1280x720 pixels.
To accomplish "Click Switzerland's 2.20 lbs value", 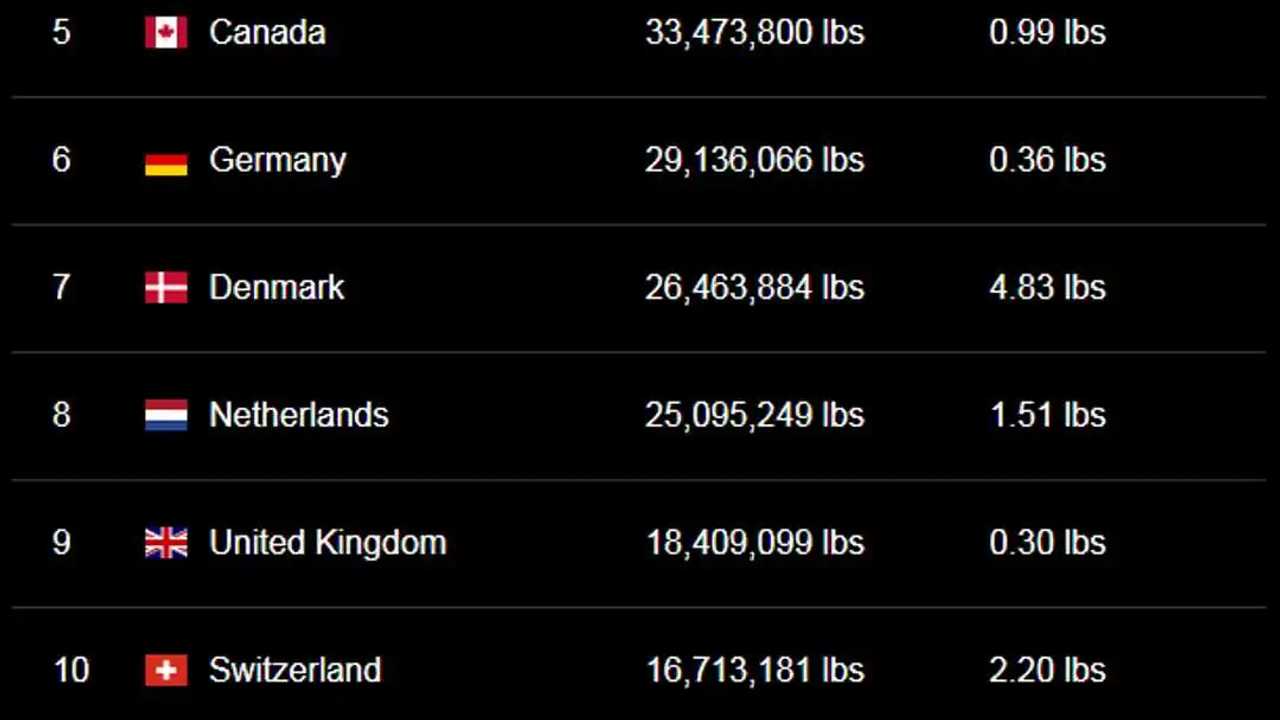I will click(x=1047, y=670).
